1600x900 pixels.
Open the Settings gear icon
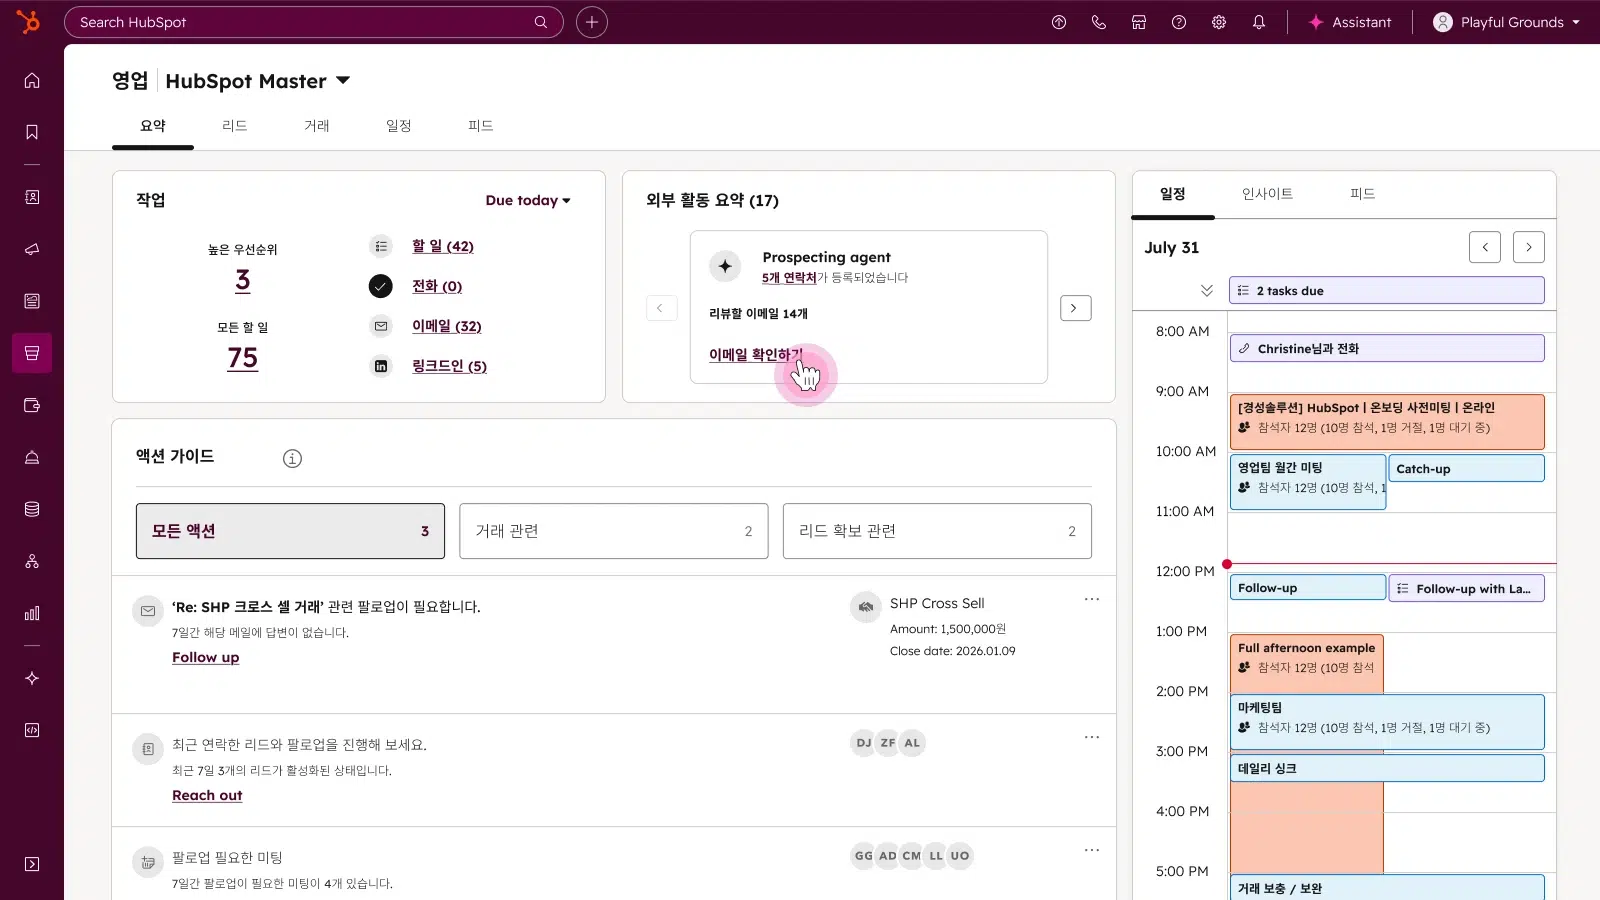pos(1219,22)
